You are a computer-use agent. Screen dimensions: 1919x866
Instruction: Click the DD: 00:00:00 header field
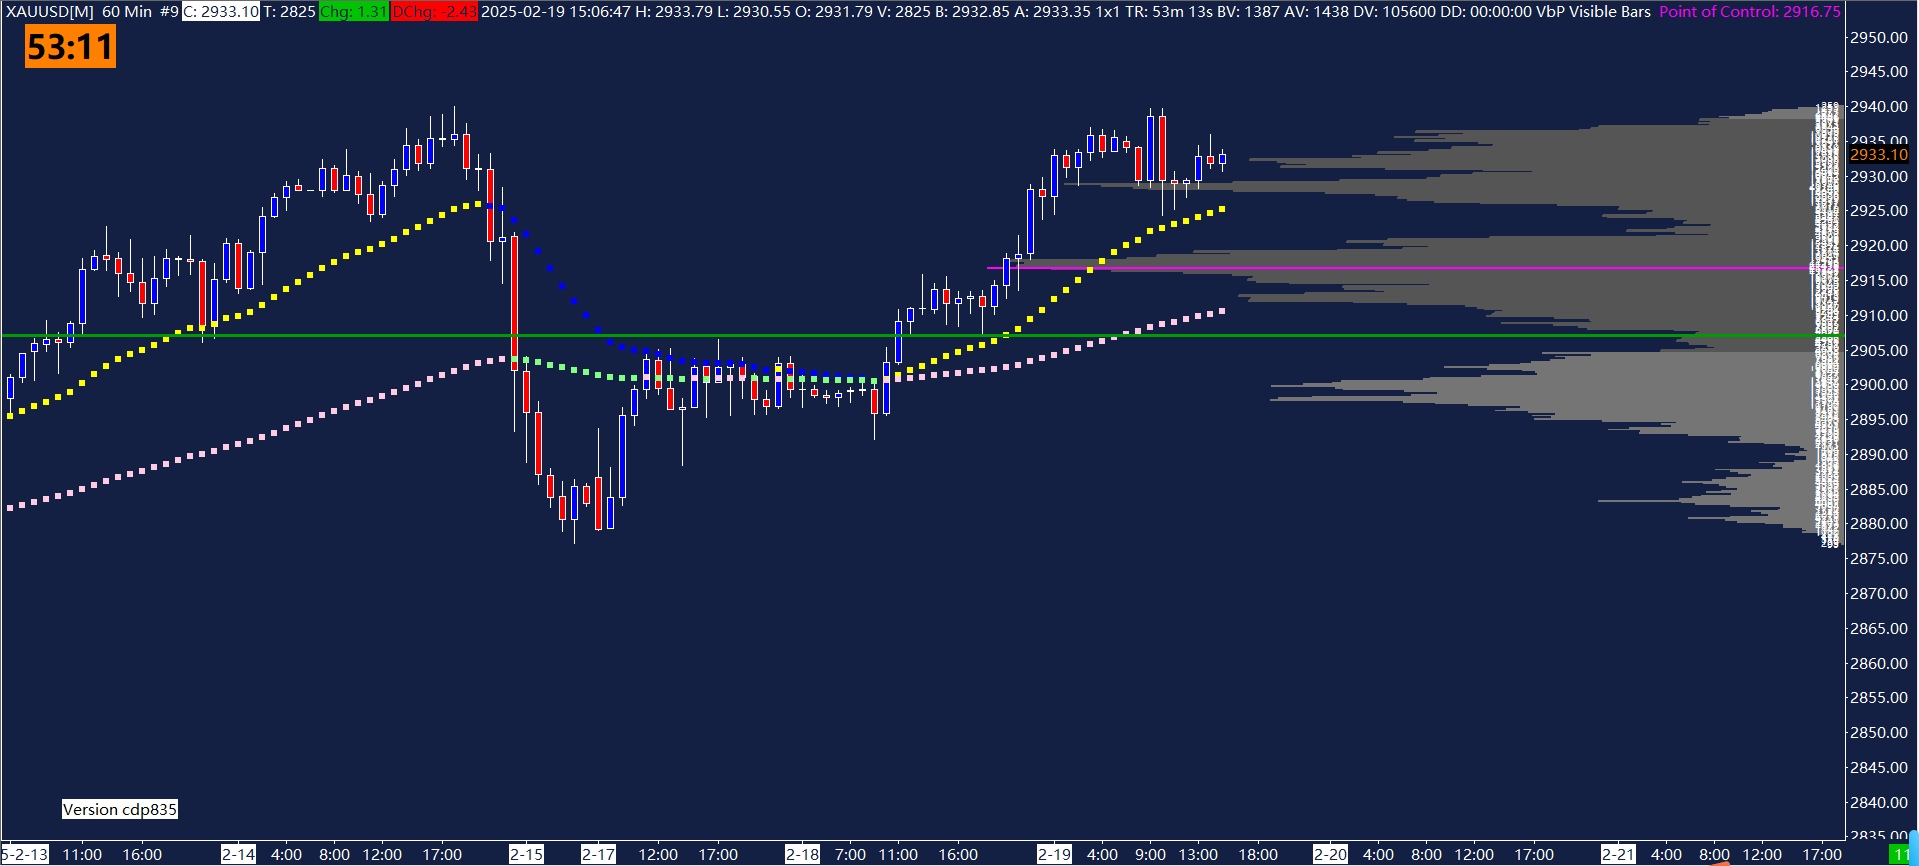click(x=1486, y=12)
